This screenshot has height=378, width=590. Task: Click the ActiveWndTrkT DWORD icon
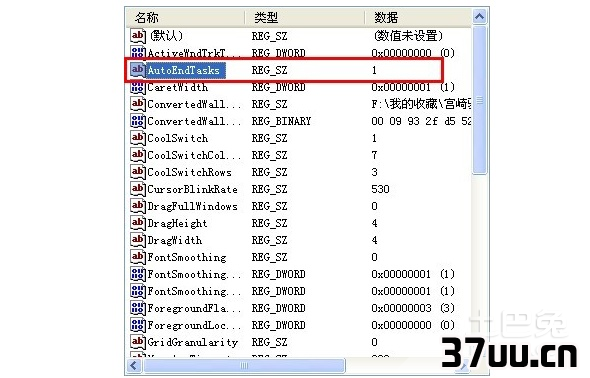[x=137, y=53]
